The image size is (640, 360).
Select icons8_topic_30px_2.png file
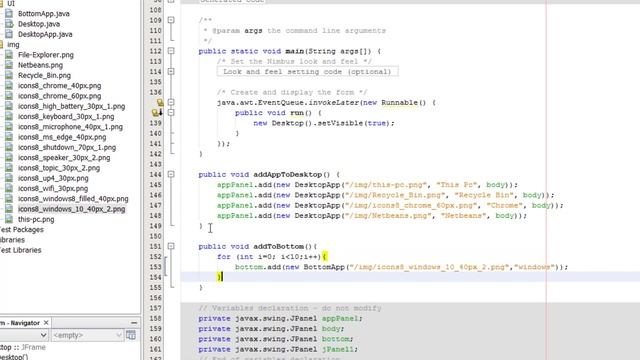coord(59,168)
